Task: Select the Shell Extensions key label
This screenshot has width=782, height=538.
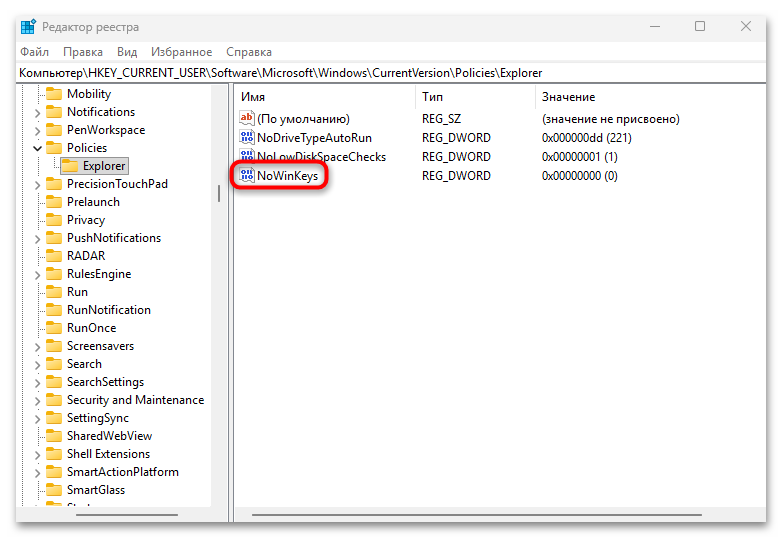Action: click(108, 454)
